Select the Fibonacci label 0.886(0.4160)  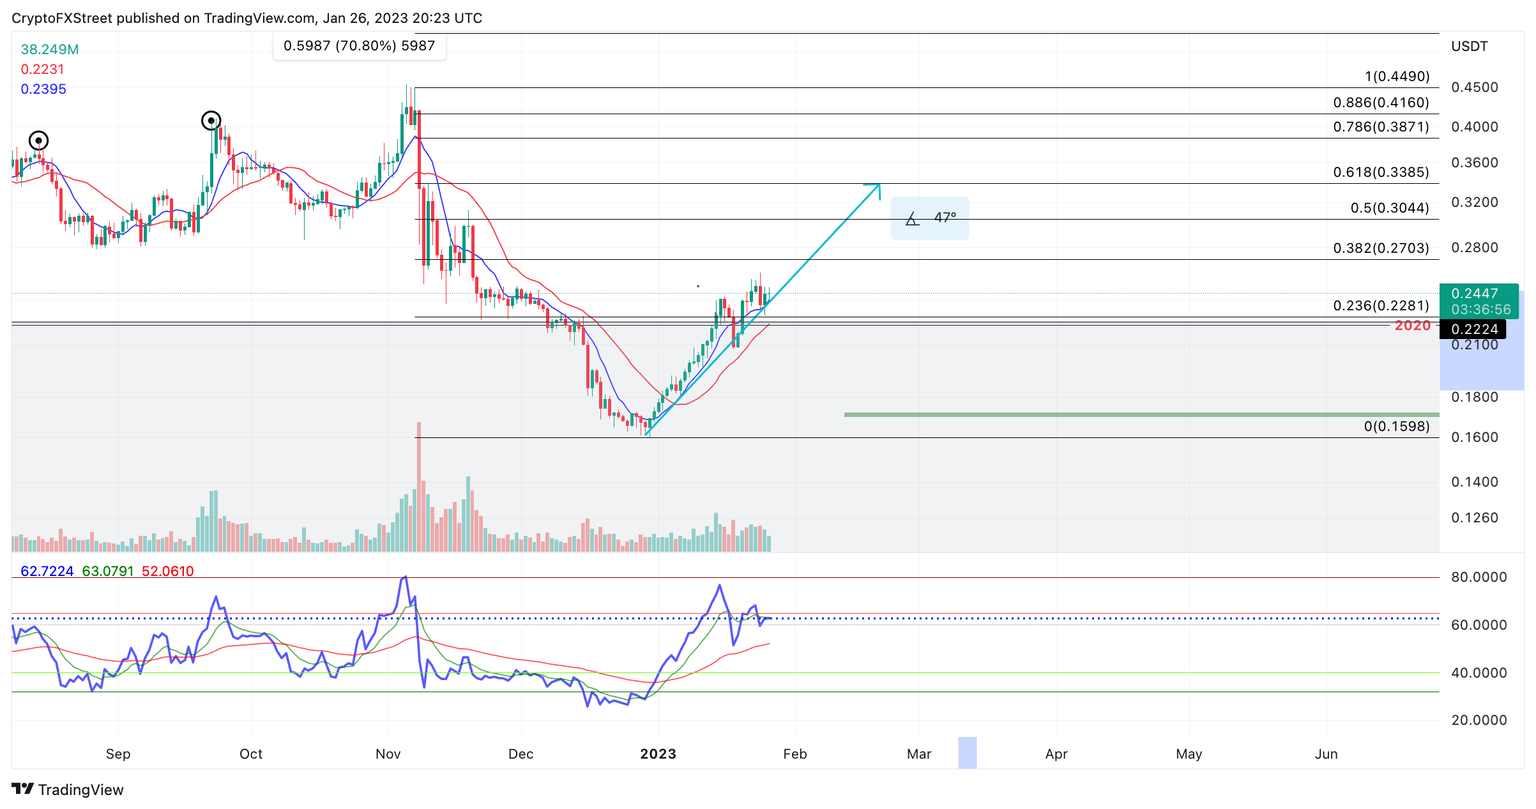pos(1381,102)
